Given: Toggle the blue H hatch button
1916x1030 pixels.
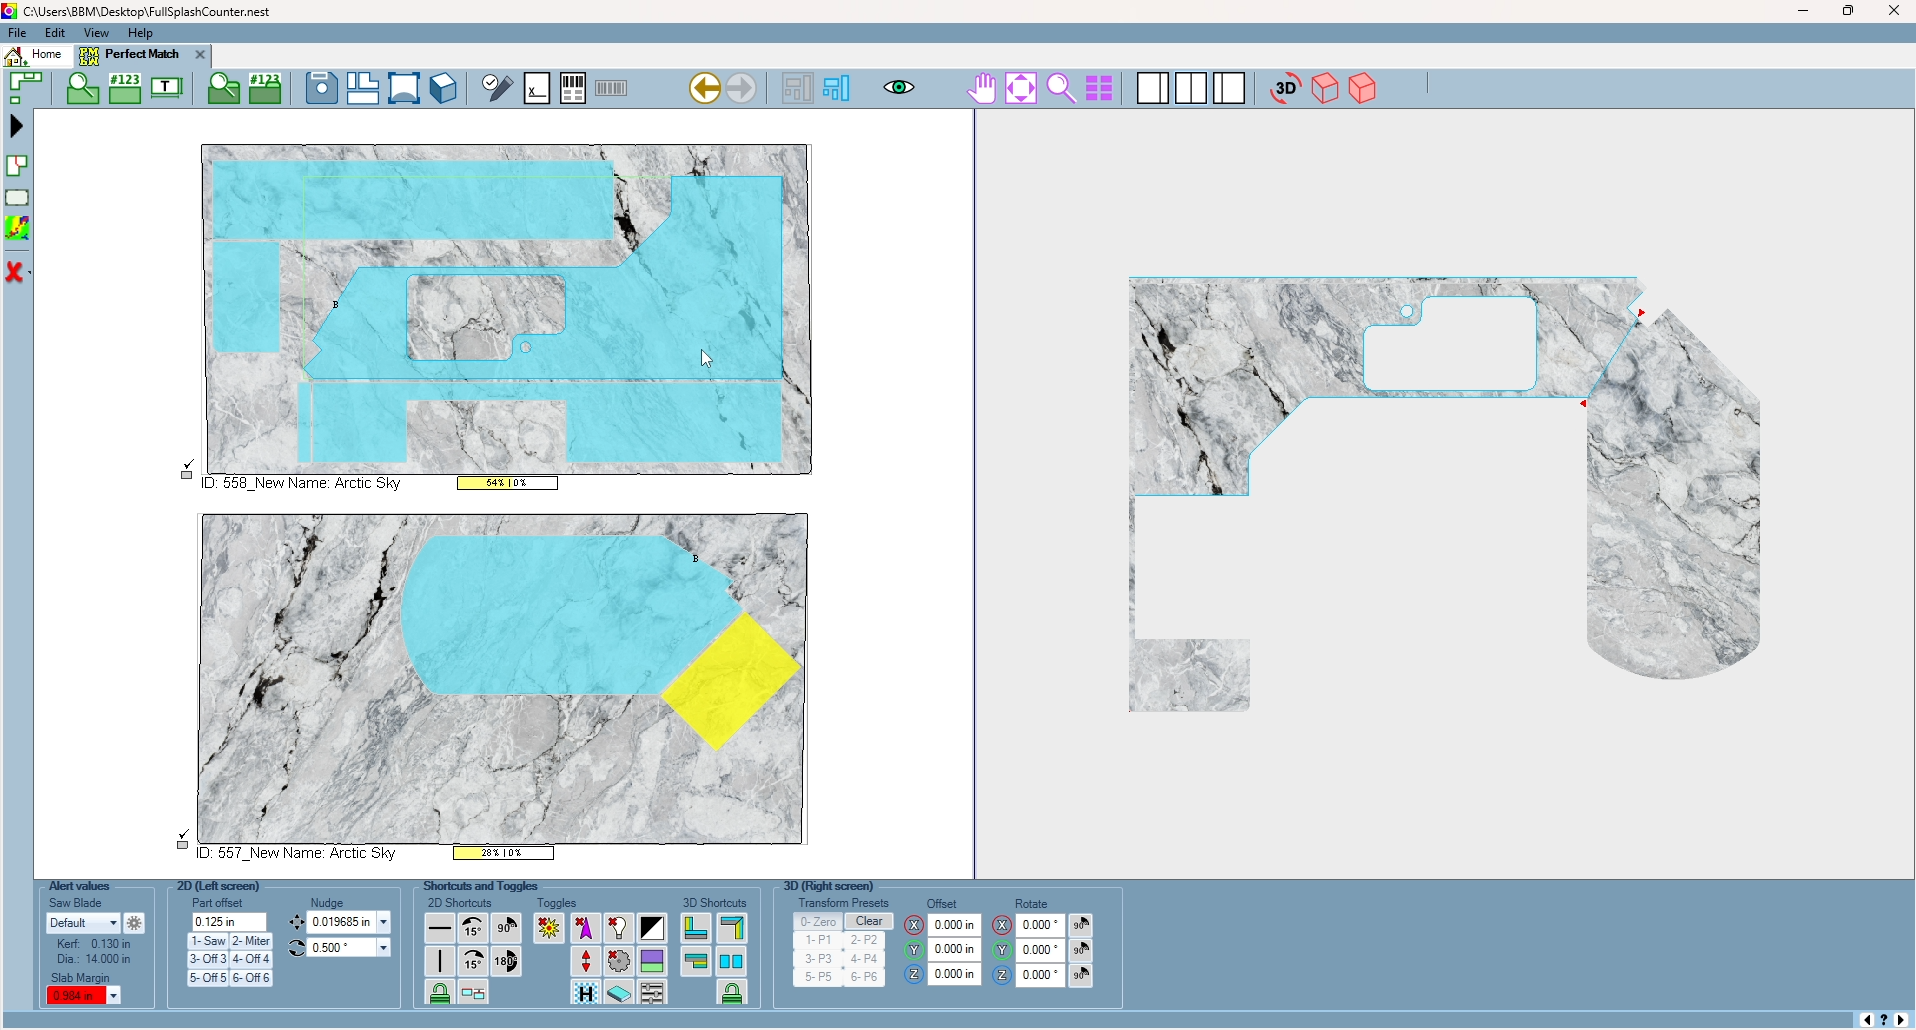Looking at the screenshot, I should click(586, 994).
